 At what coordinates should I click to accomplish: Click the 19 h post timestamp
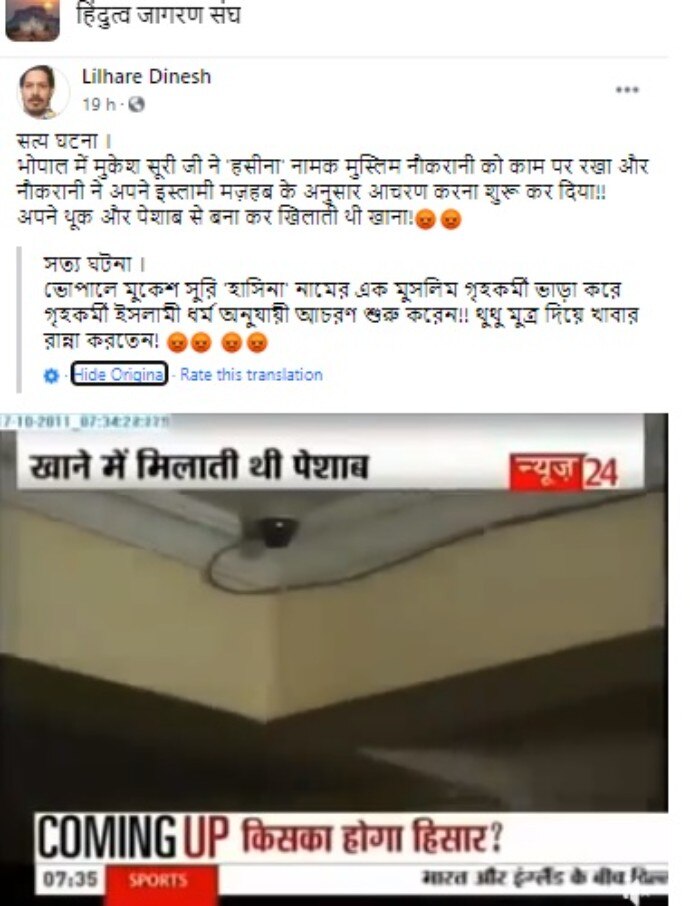99,105
